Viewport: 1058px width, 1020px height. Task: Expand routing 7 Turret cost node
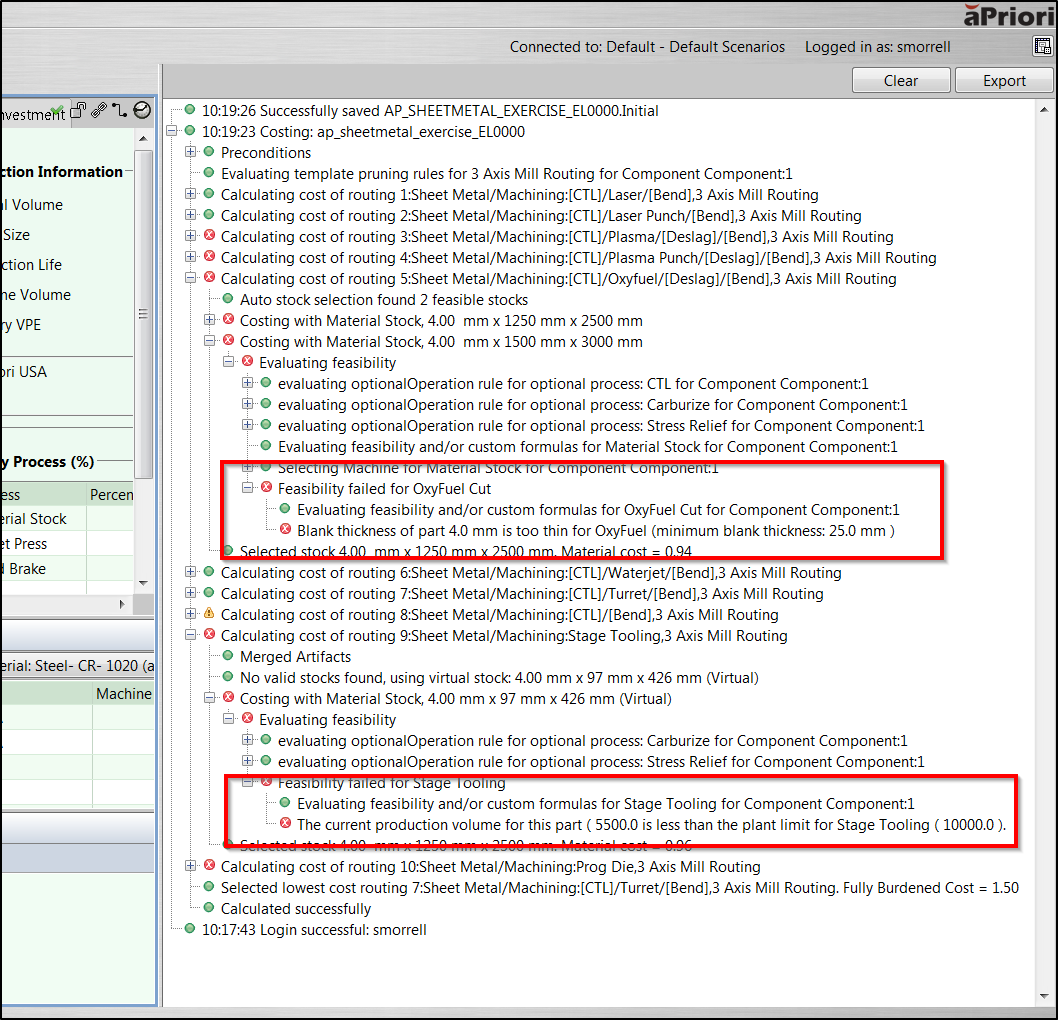coord(191,593)
